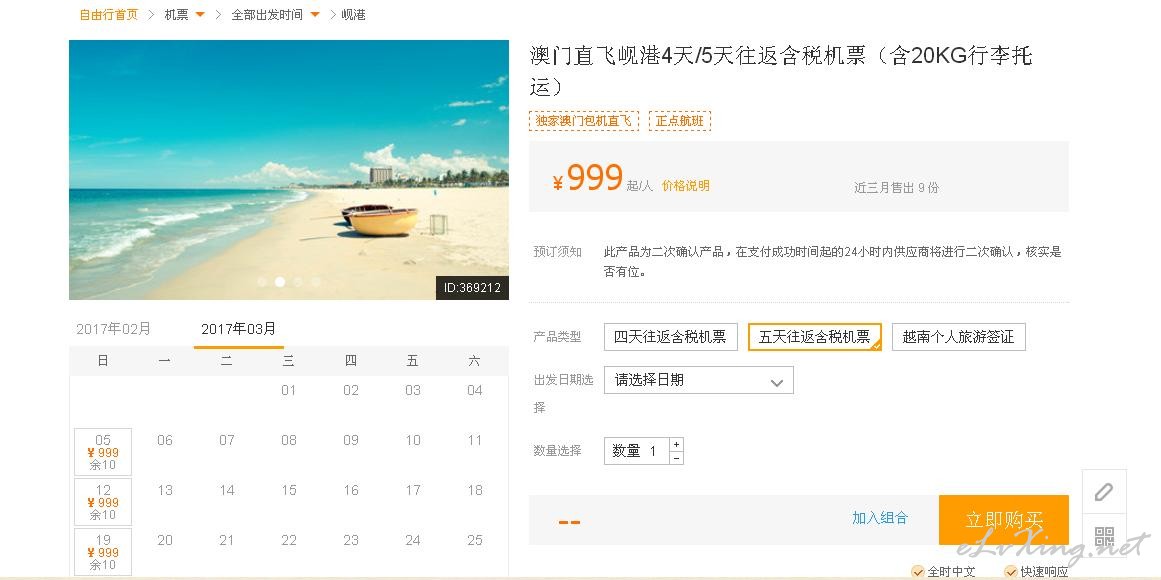Screen dimensions: 1161x580
Task: Pick March 19 with ¥999 price
Action: pyautogui.click(x=103, y=552)
